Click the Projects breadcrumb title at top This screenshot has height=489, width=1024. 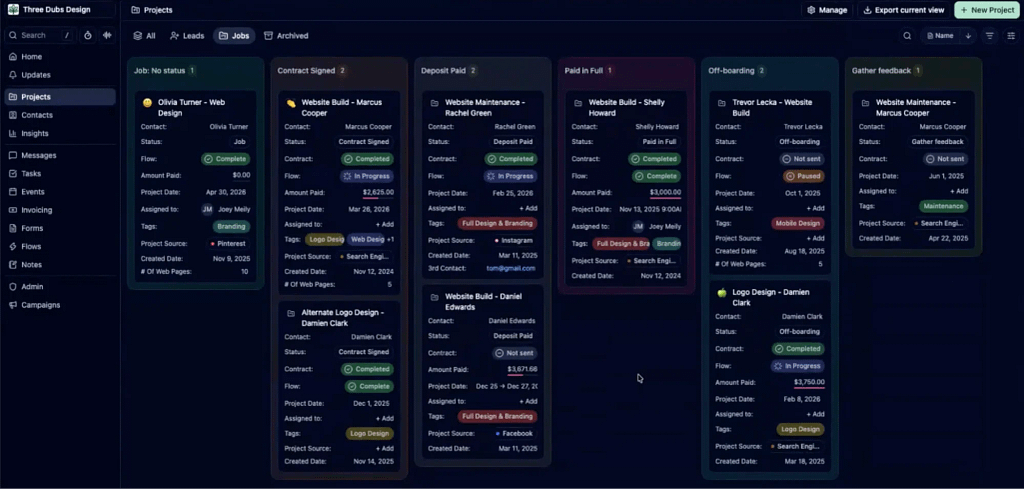tap(158, 10)
